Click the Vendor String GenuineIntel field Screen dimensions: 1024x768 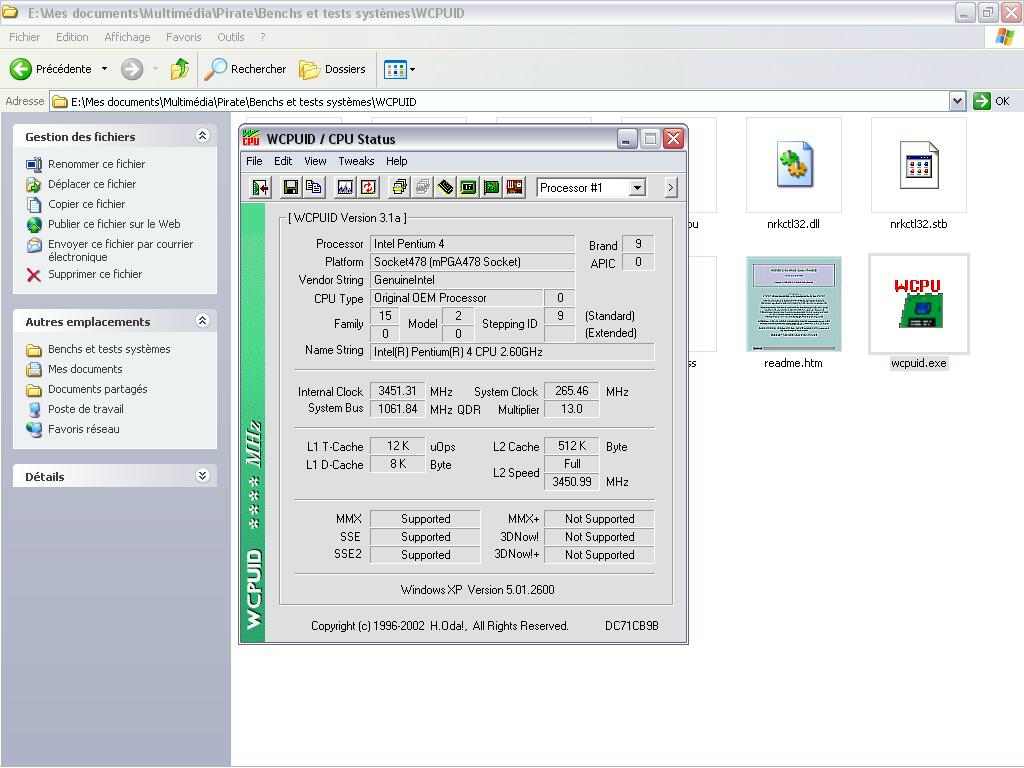[472, 280]
